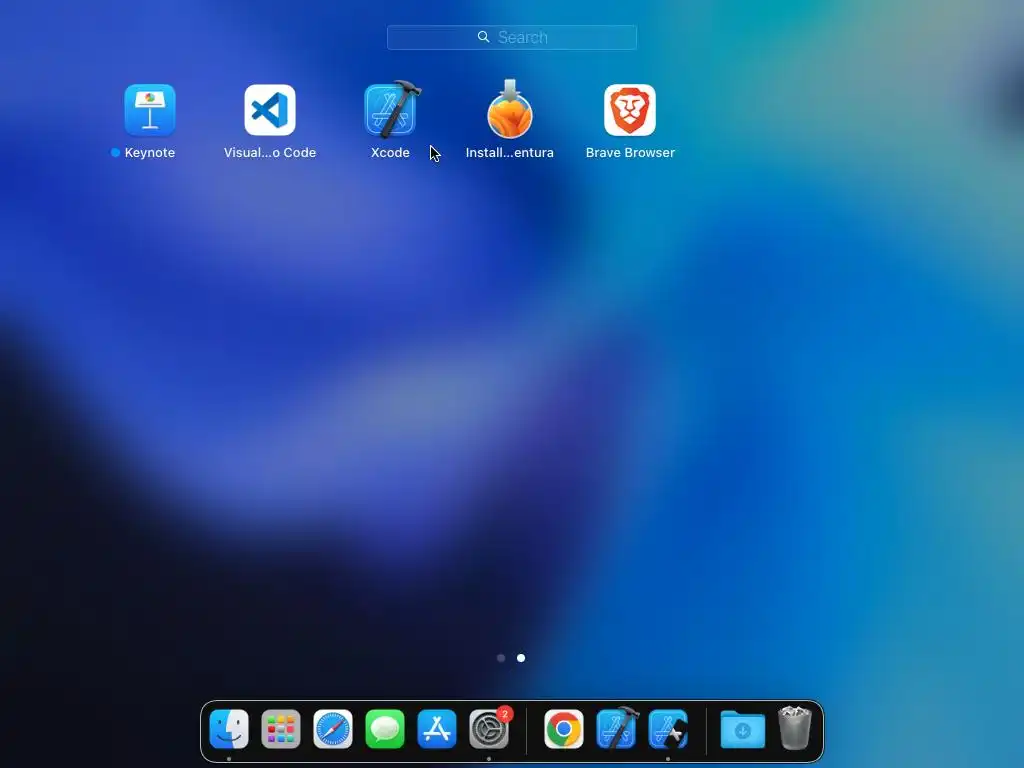Open Finder from the Dock
Image resolution: width=1024 pixels, height=768 pixels.
click(229, 729)
